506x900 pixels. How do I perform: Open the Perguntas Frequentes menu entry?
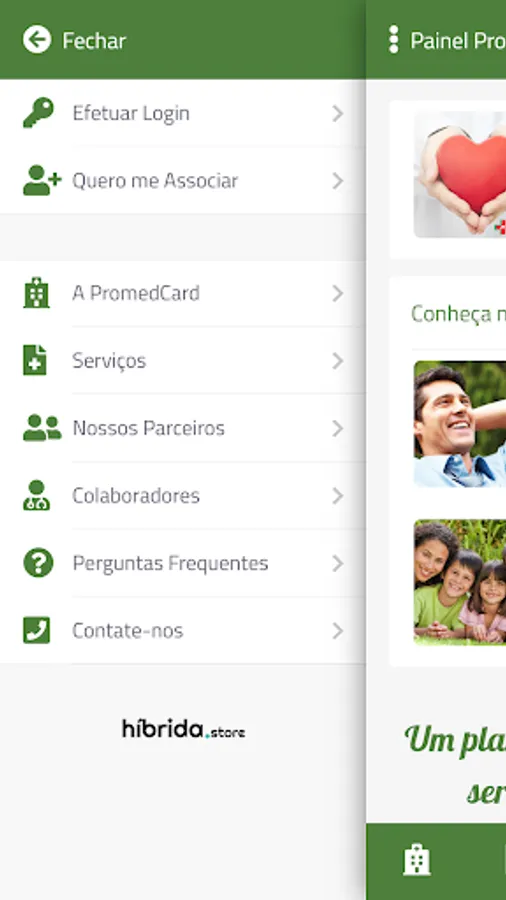(182, 563)
